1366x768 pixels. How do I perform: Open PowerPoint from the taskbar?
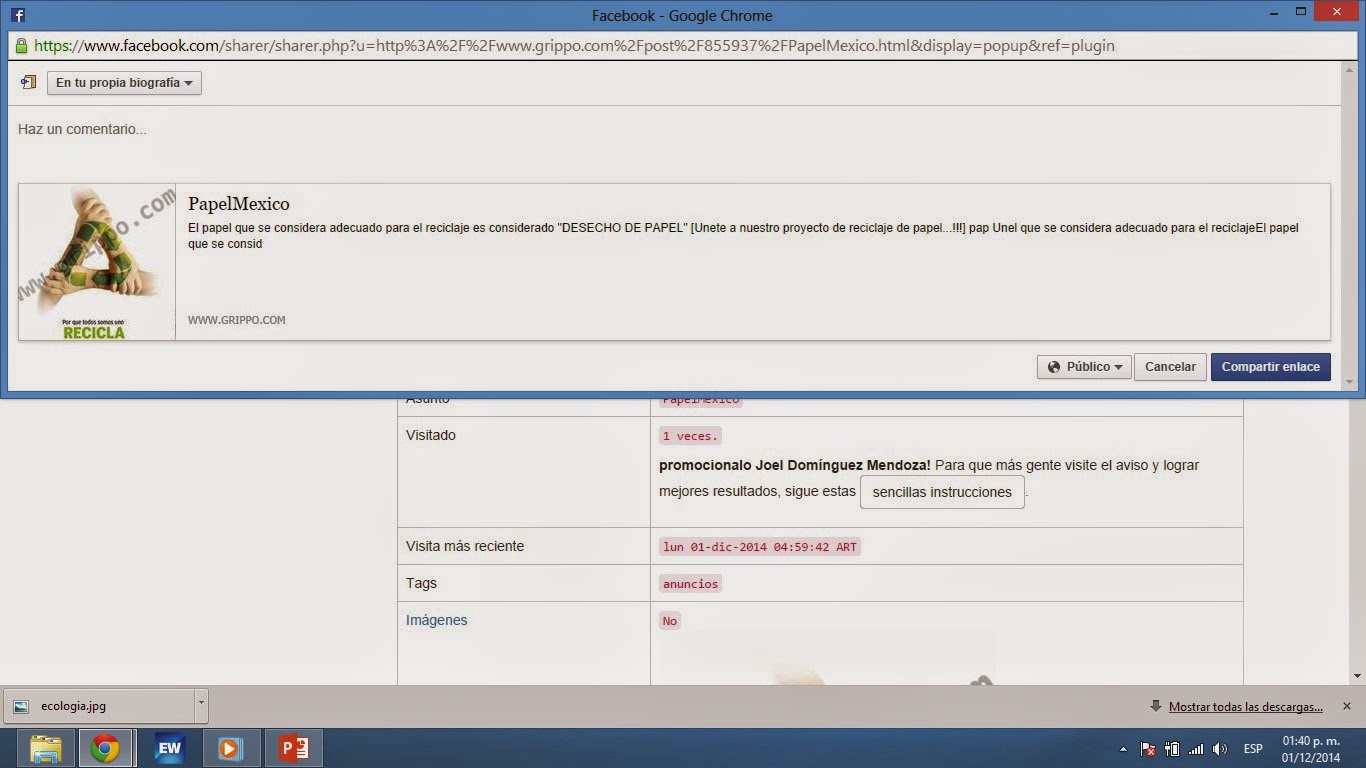tap(293, 748)
